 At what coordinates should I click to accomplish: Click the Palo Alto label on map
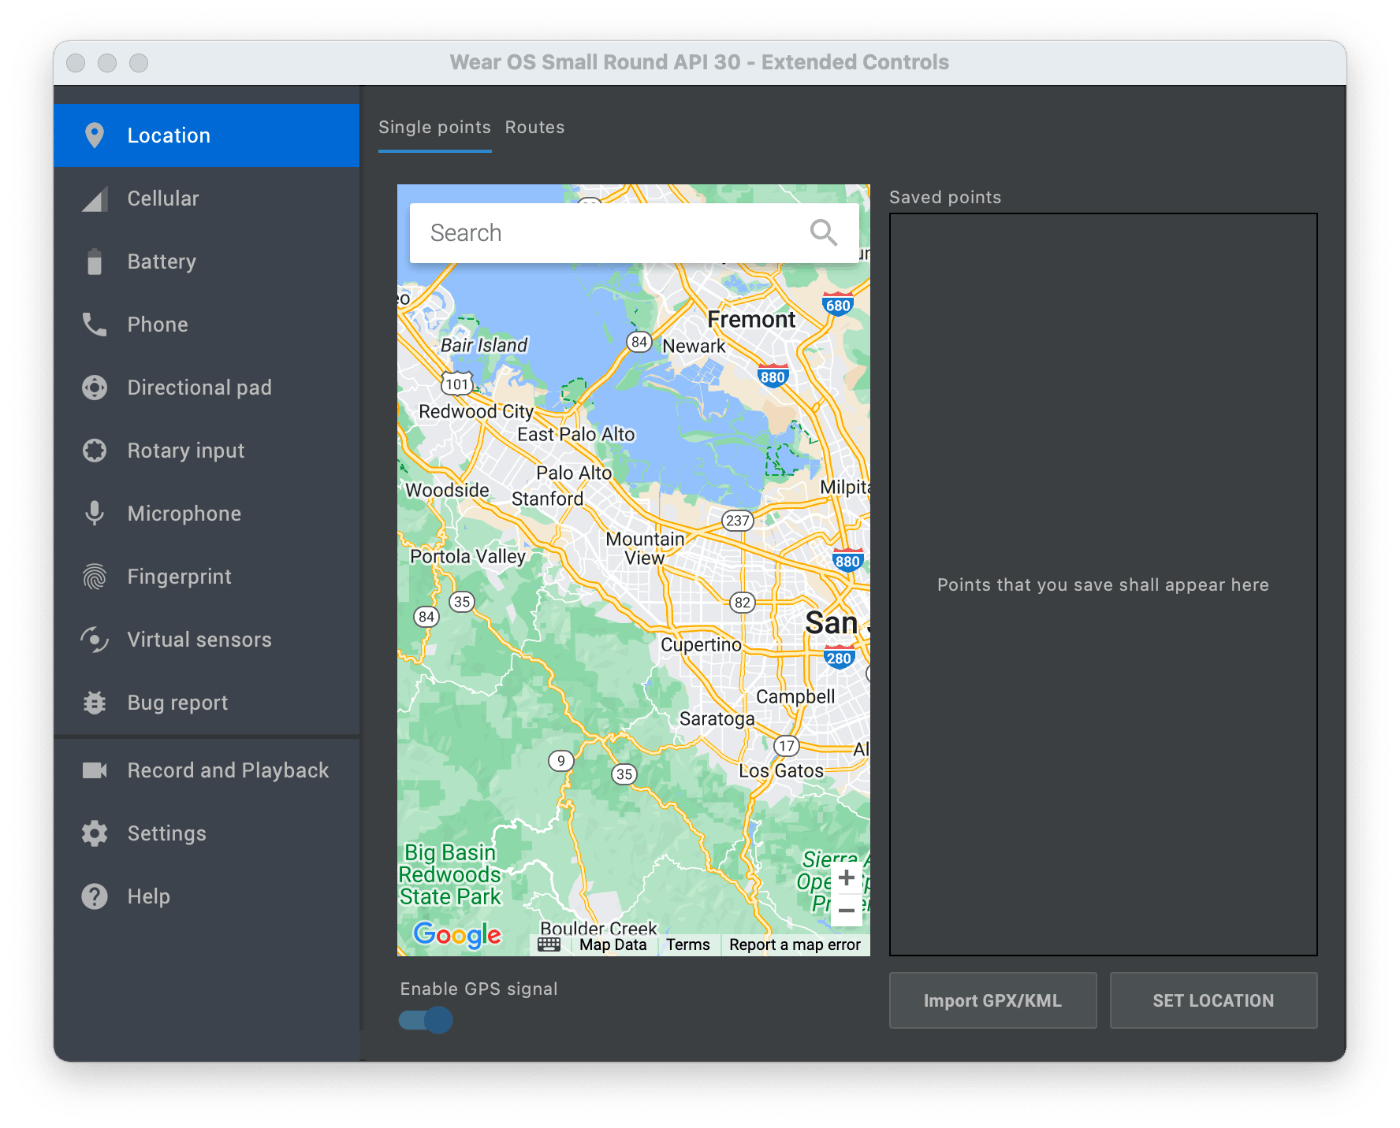pyautogui.click(x=574, y=472)
